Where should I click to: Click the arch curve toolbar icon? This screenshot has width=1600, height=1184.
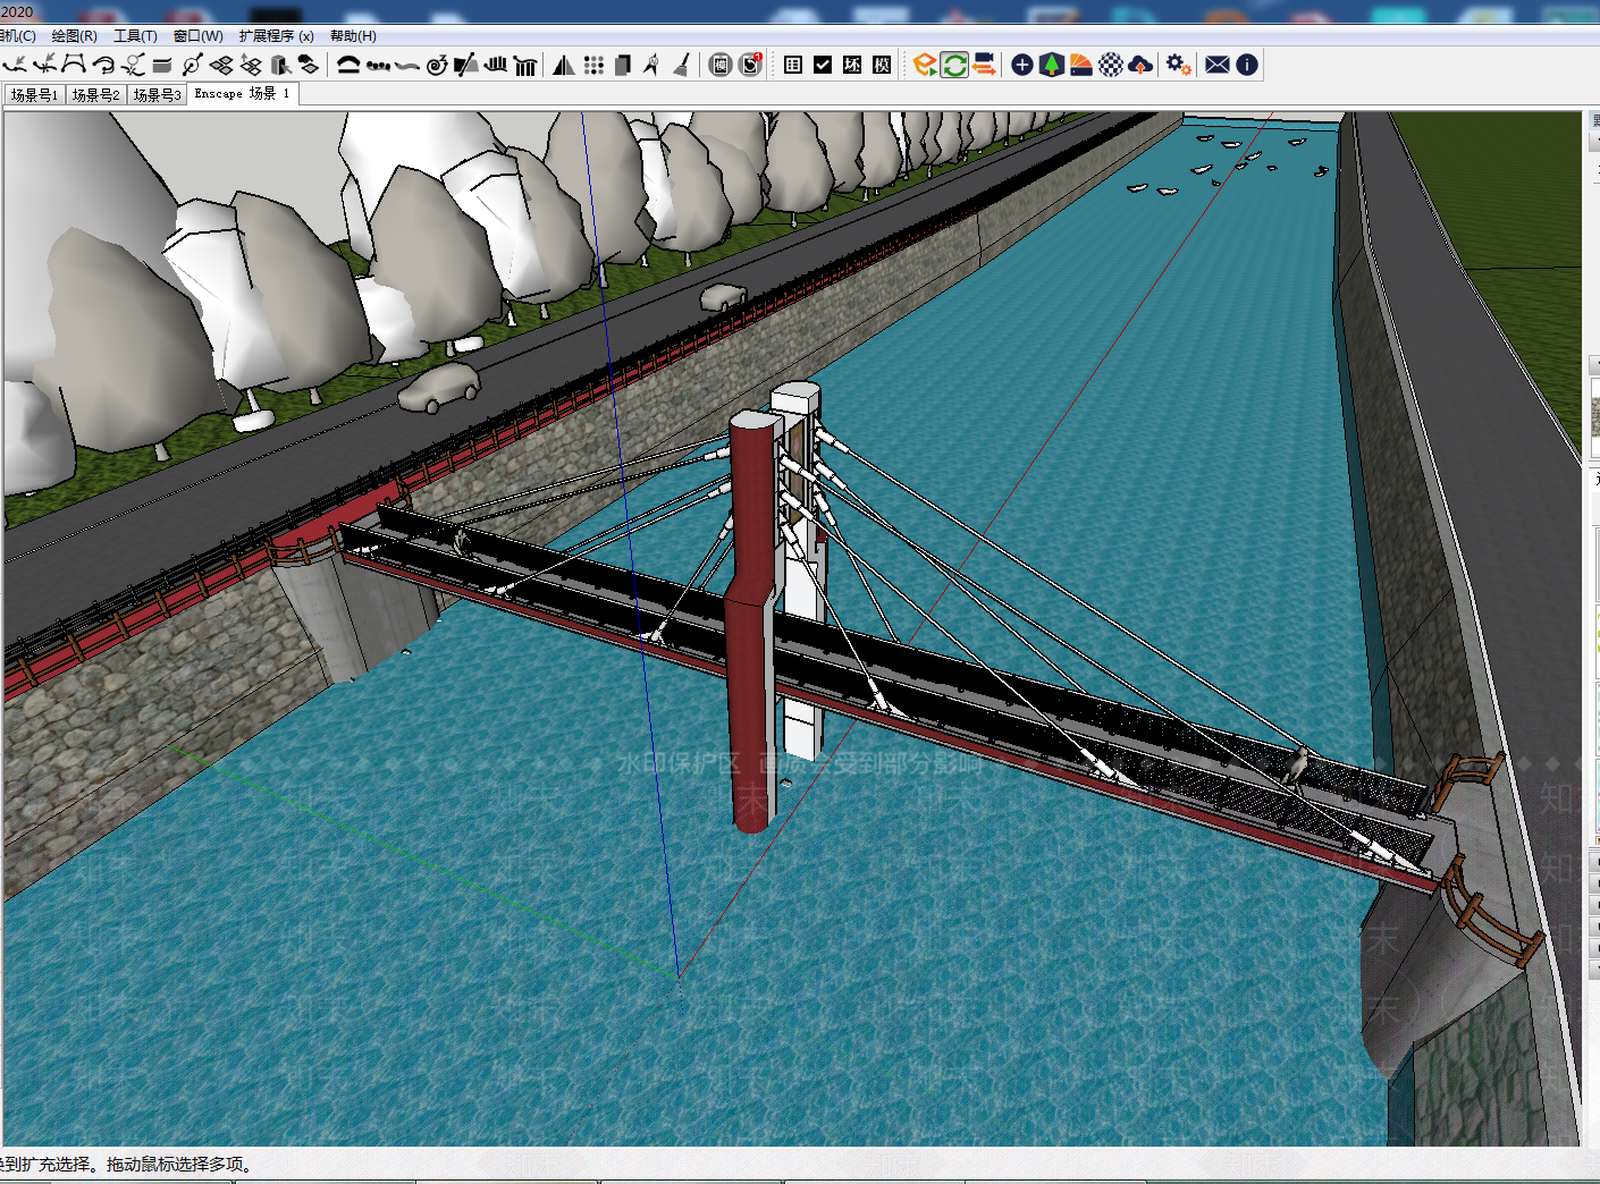click(x=348, y=65)
